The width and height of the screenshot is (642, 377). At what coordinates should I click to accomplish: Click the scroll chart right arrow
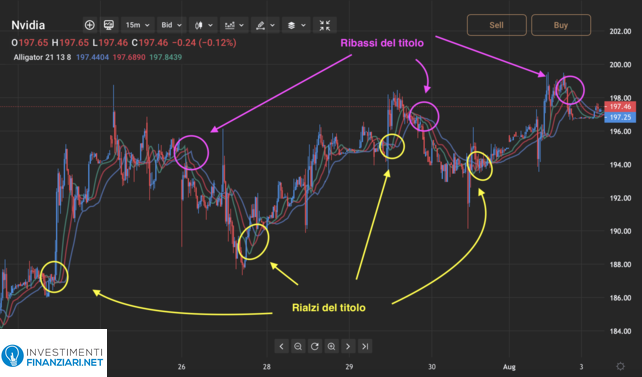click(x=348, y=346)
